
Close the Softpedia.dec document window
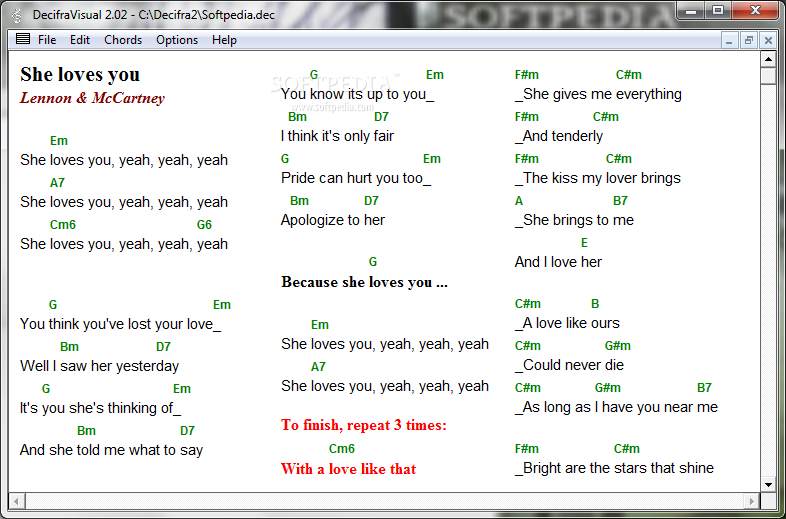coord(767,41)
